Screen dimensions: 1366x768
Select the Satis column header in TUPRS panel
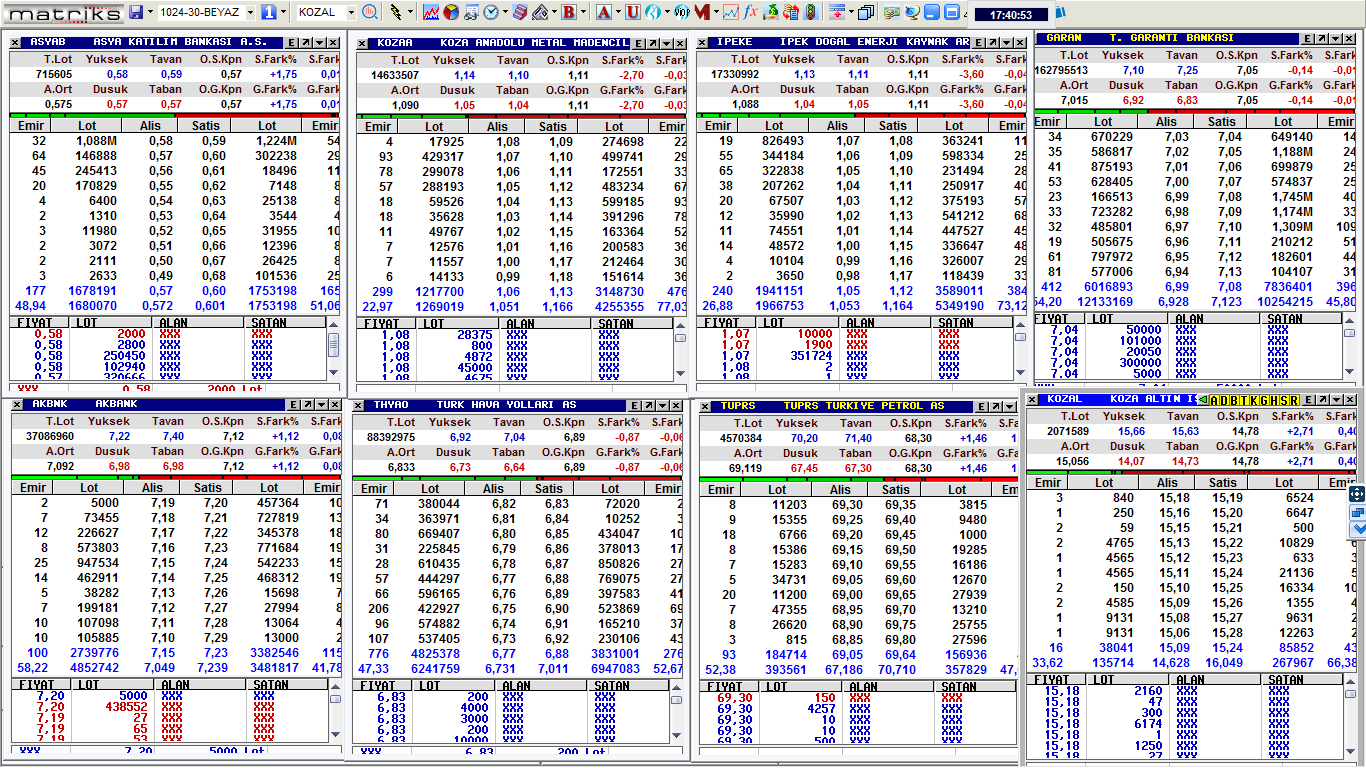pyautogui.click(x=896, y=489)
